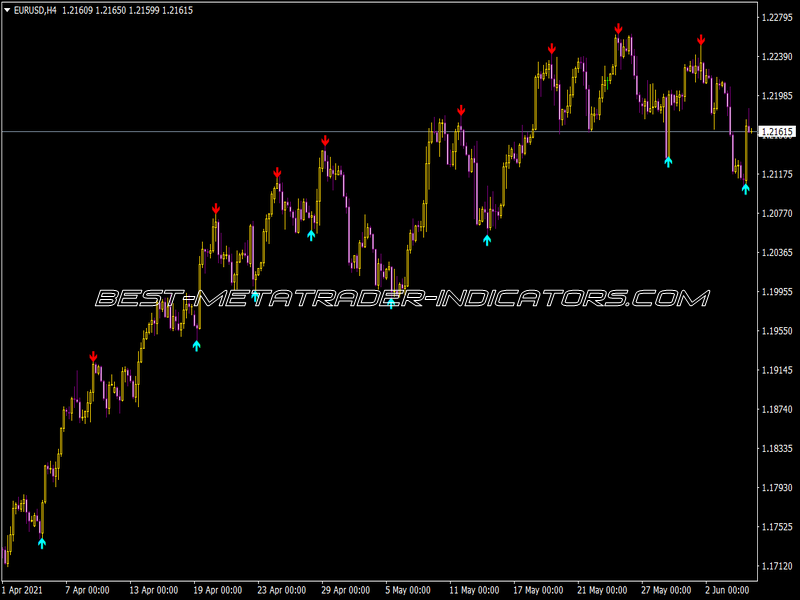Click the 1.22390 price scale label
This screenshot has height=600, width=800.
(x=777, y=57)
